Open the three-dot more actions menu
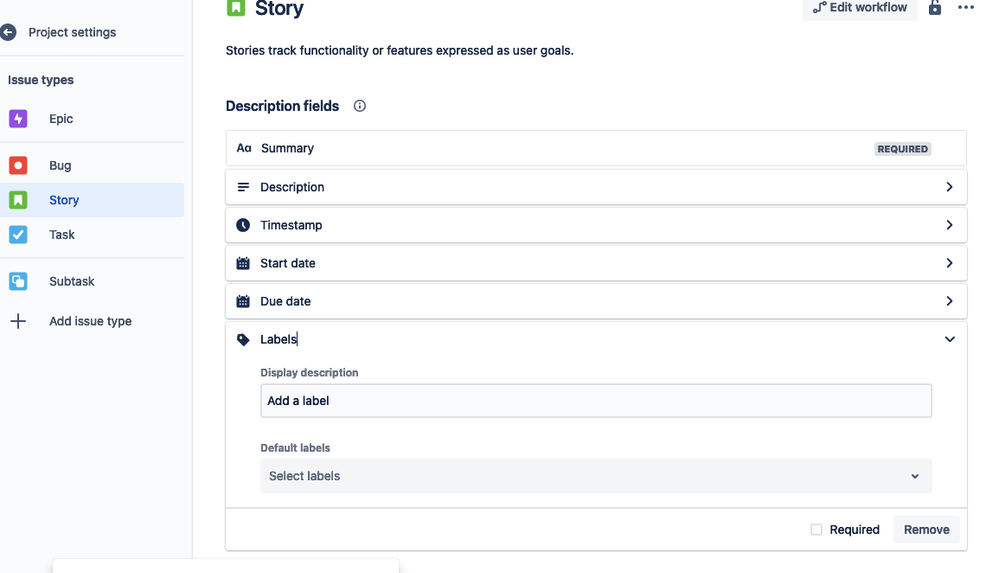This screenshot has height=573, width=999. pyautogui.click(x=966, y=8)
